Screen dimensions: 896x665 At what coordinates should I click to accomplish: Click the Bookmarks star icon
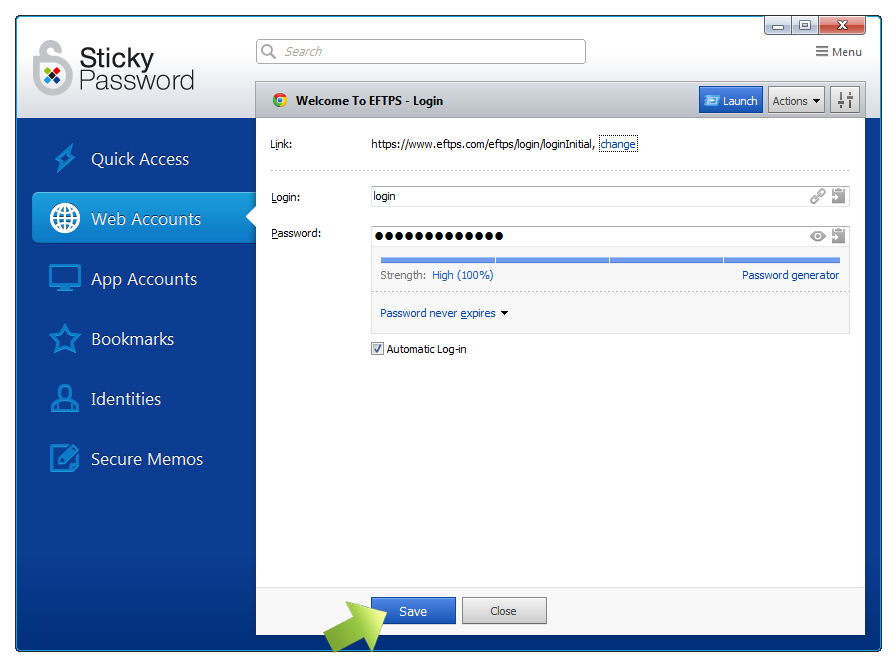click(65, 338)
